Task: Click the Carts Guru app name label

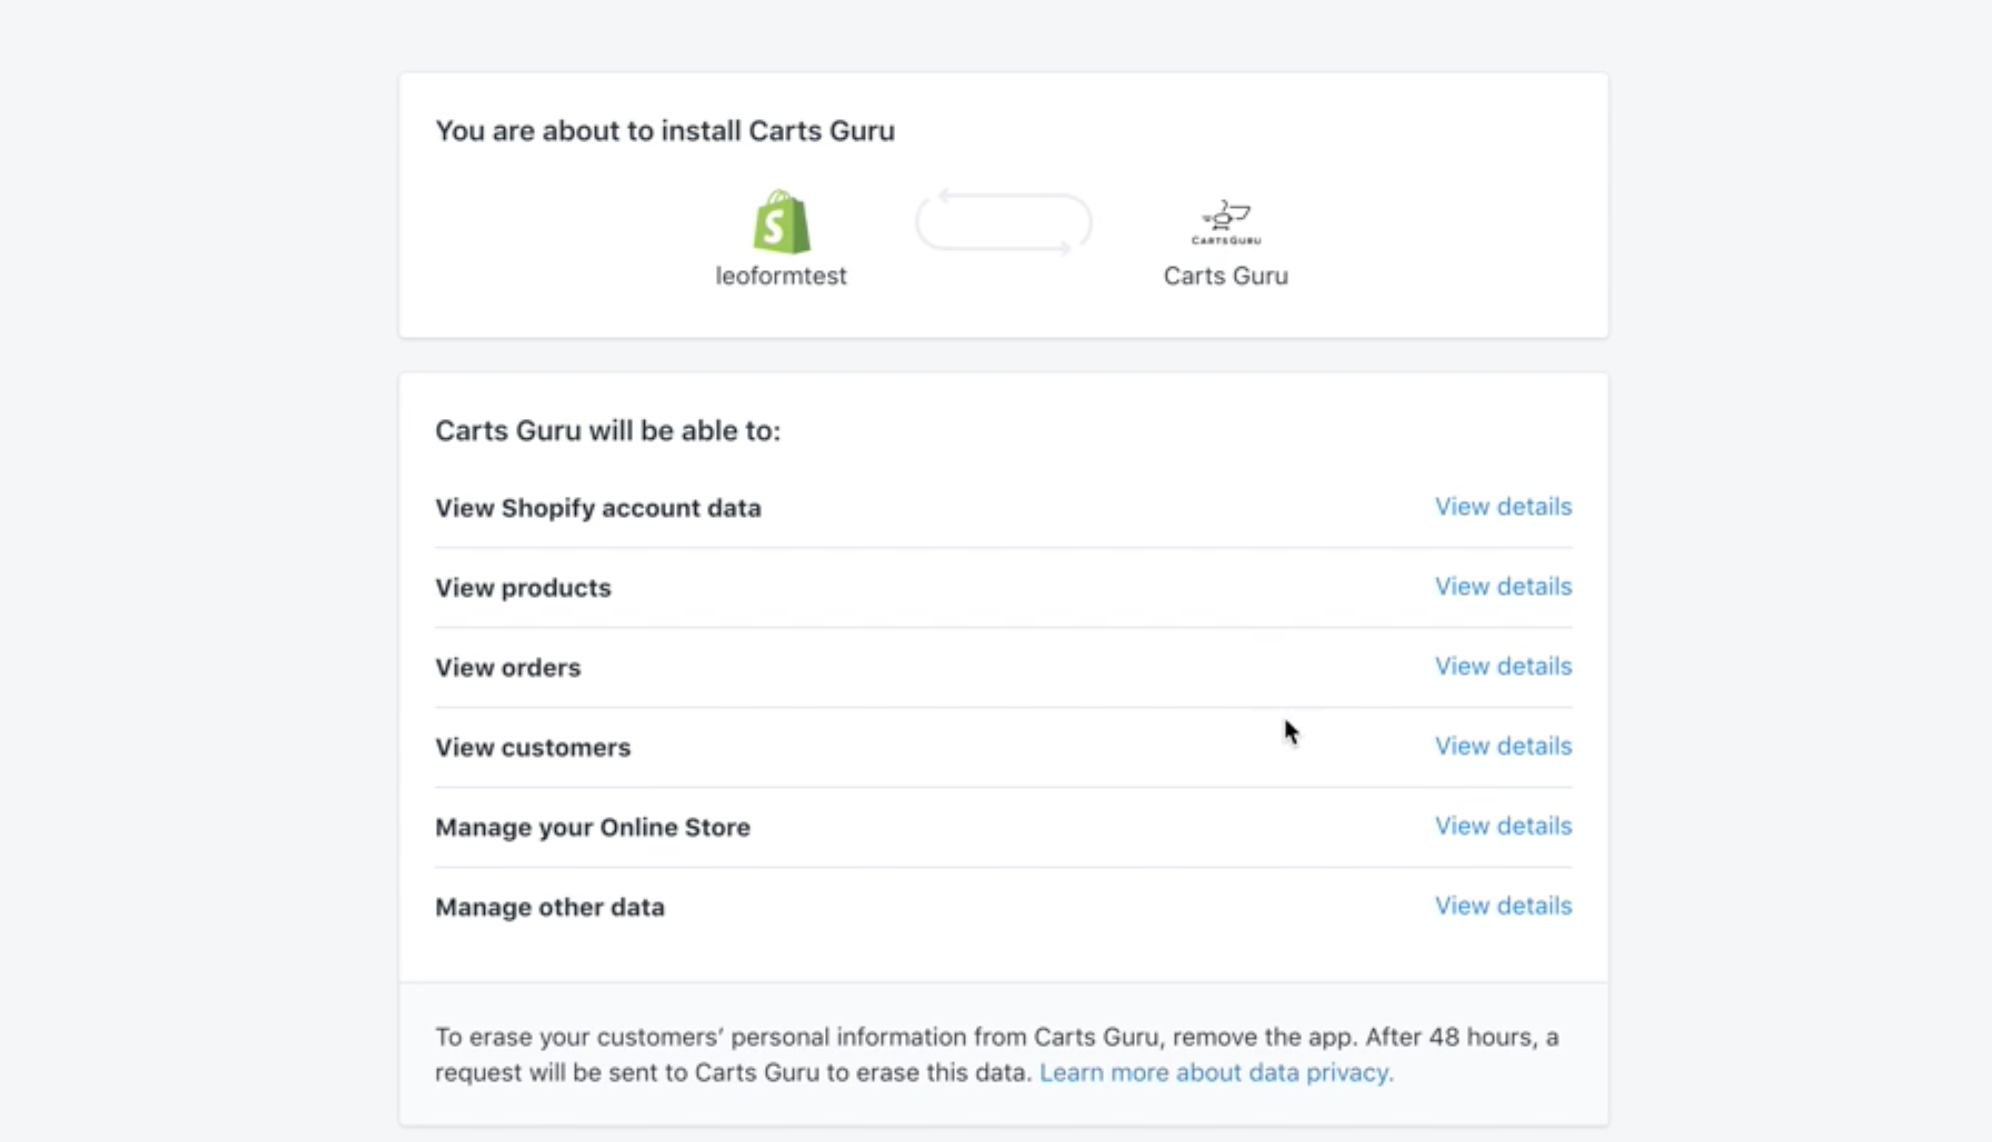Action: [1226, 276]
